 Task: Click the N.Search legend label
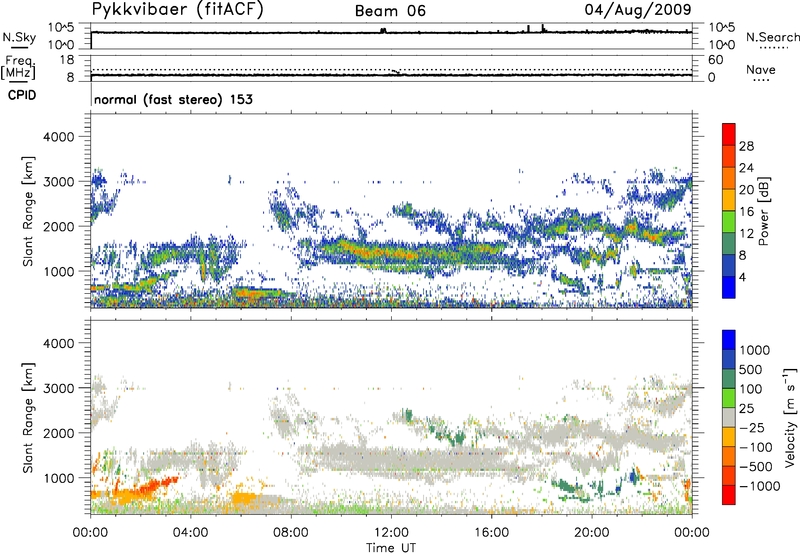[x=772, y=37]
